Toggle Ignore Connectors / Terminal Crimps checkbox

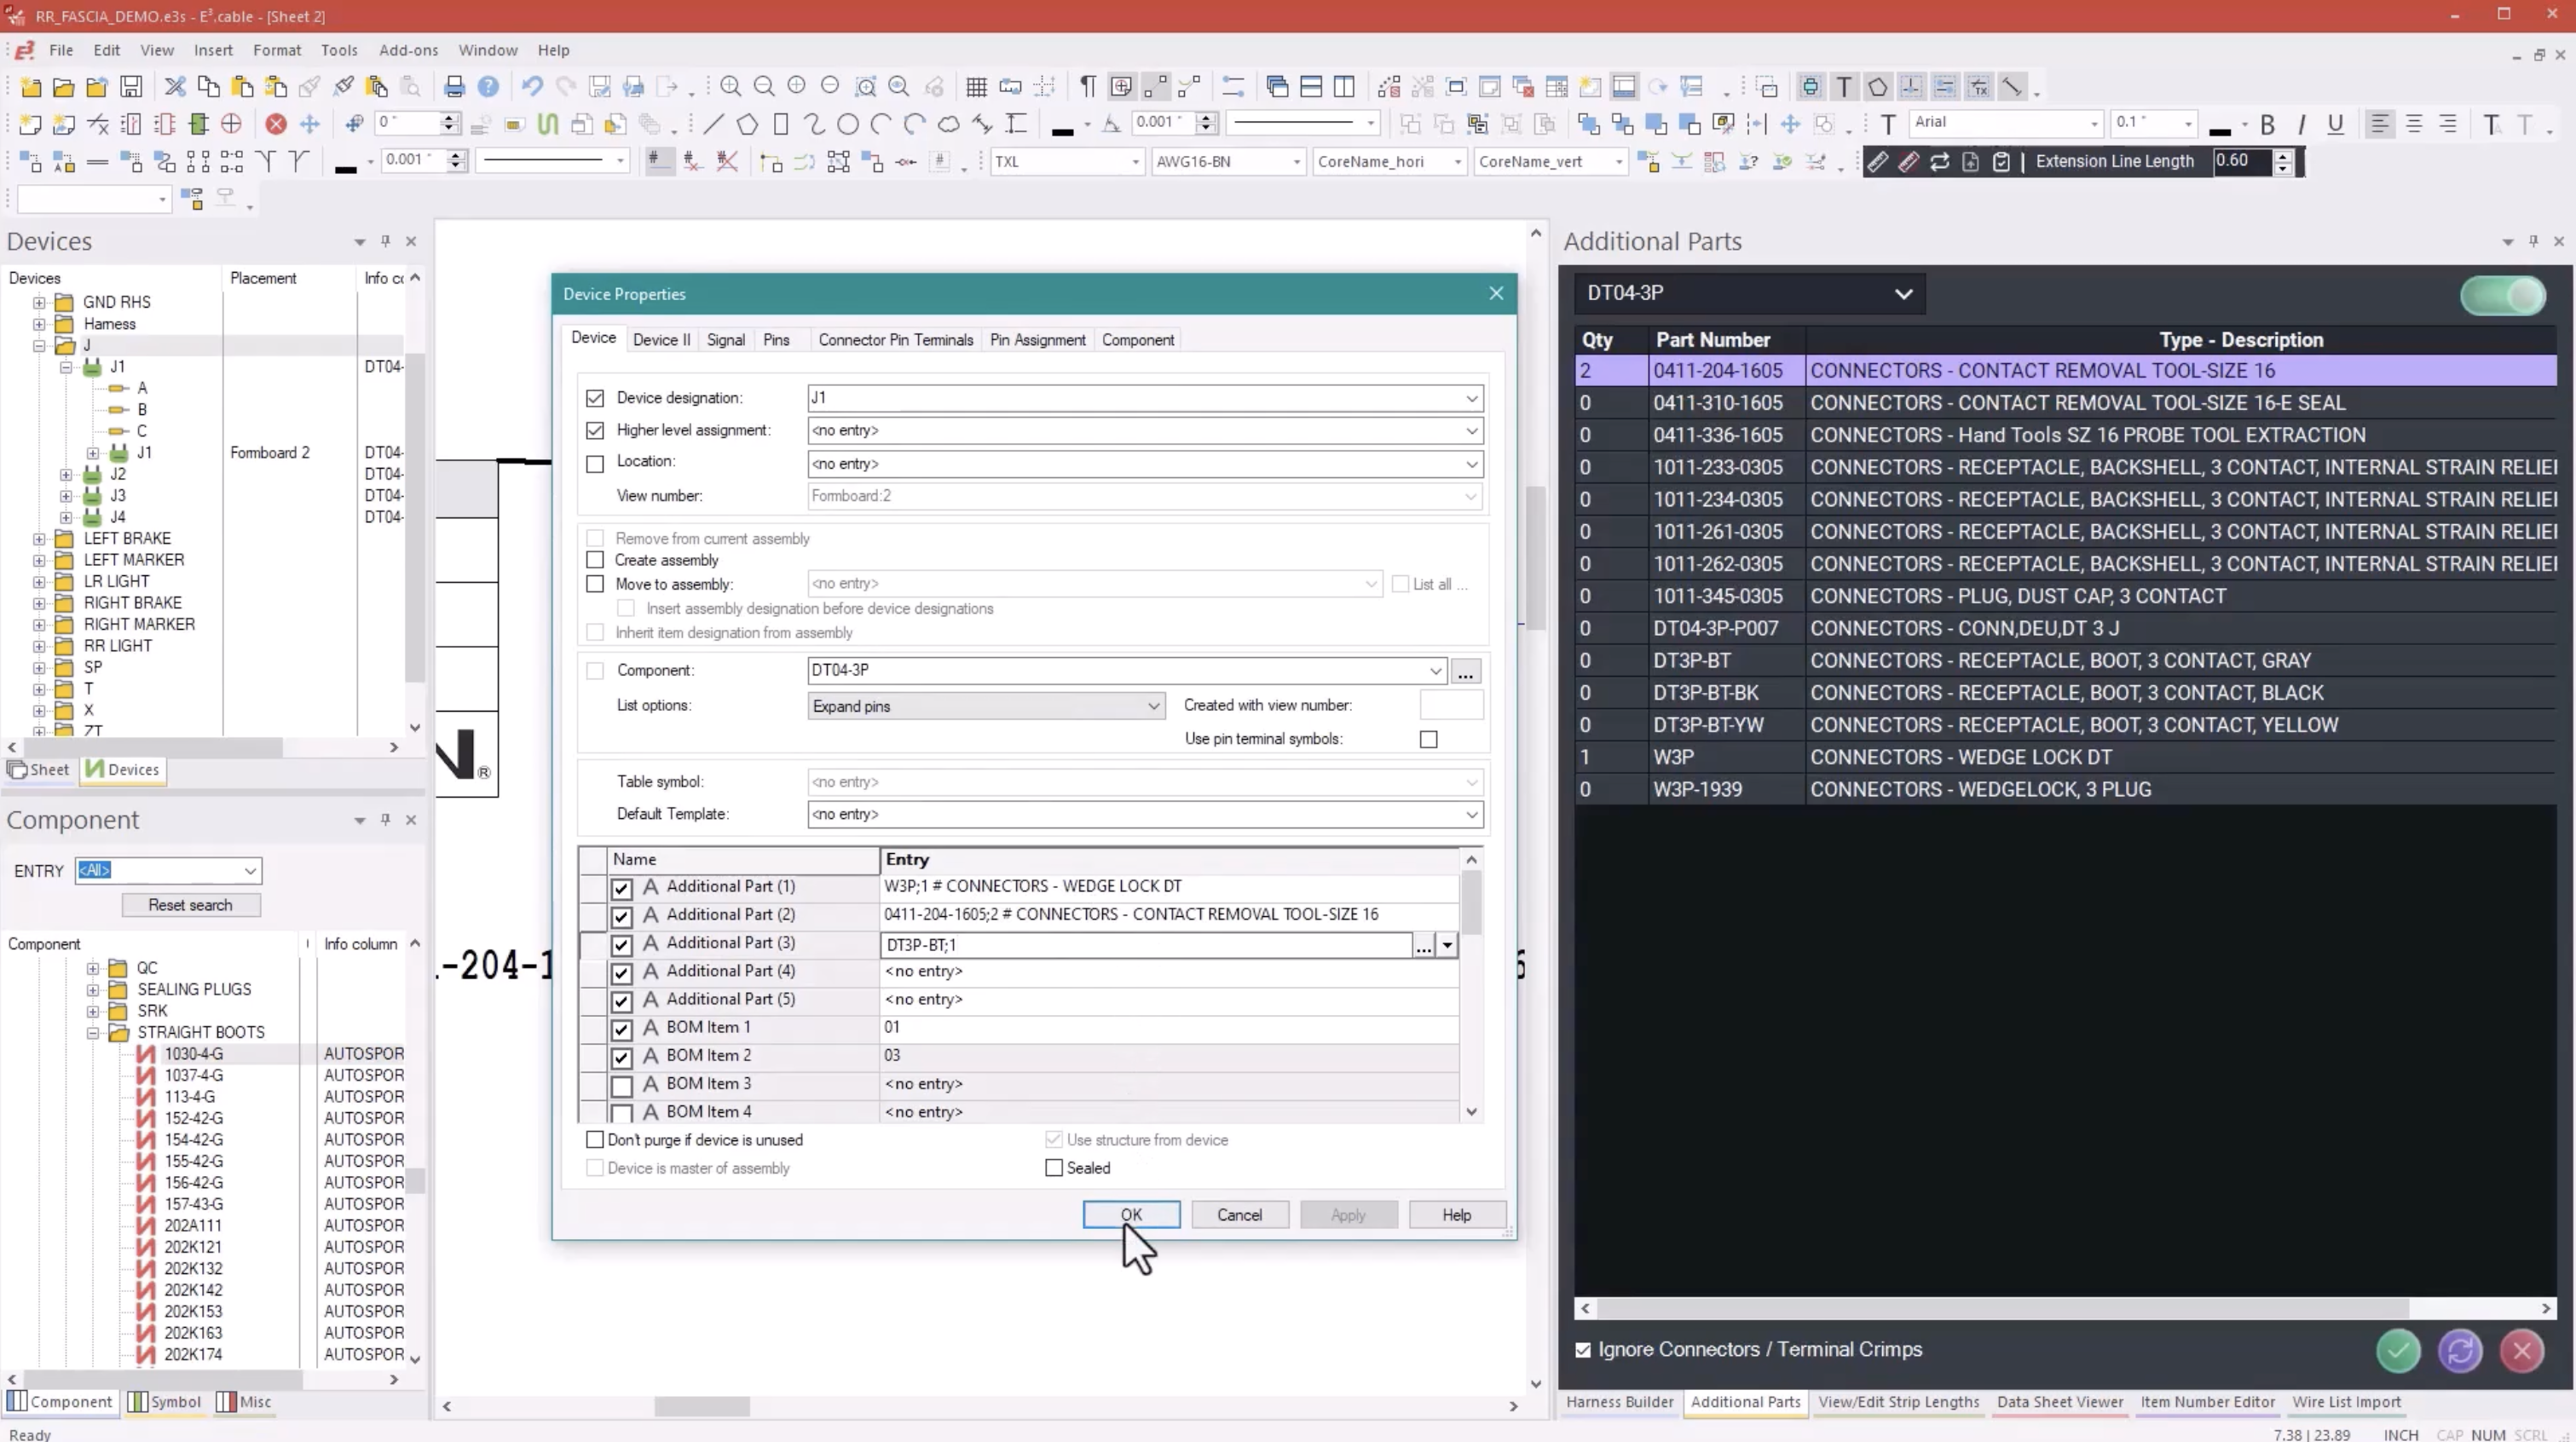coord(1583,1350)
